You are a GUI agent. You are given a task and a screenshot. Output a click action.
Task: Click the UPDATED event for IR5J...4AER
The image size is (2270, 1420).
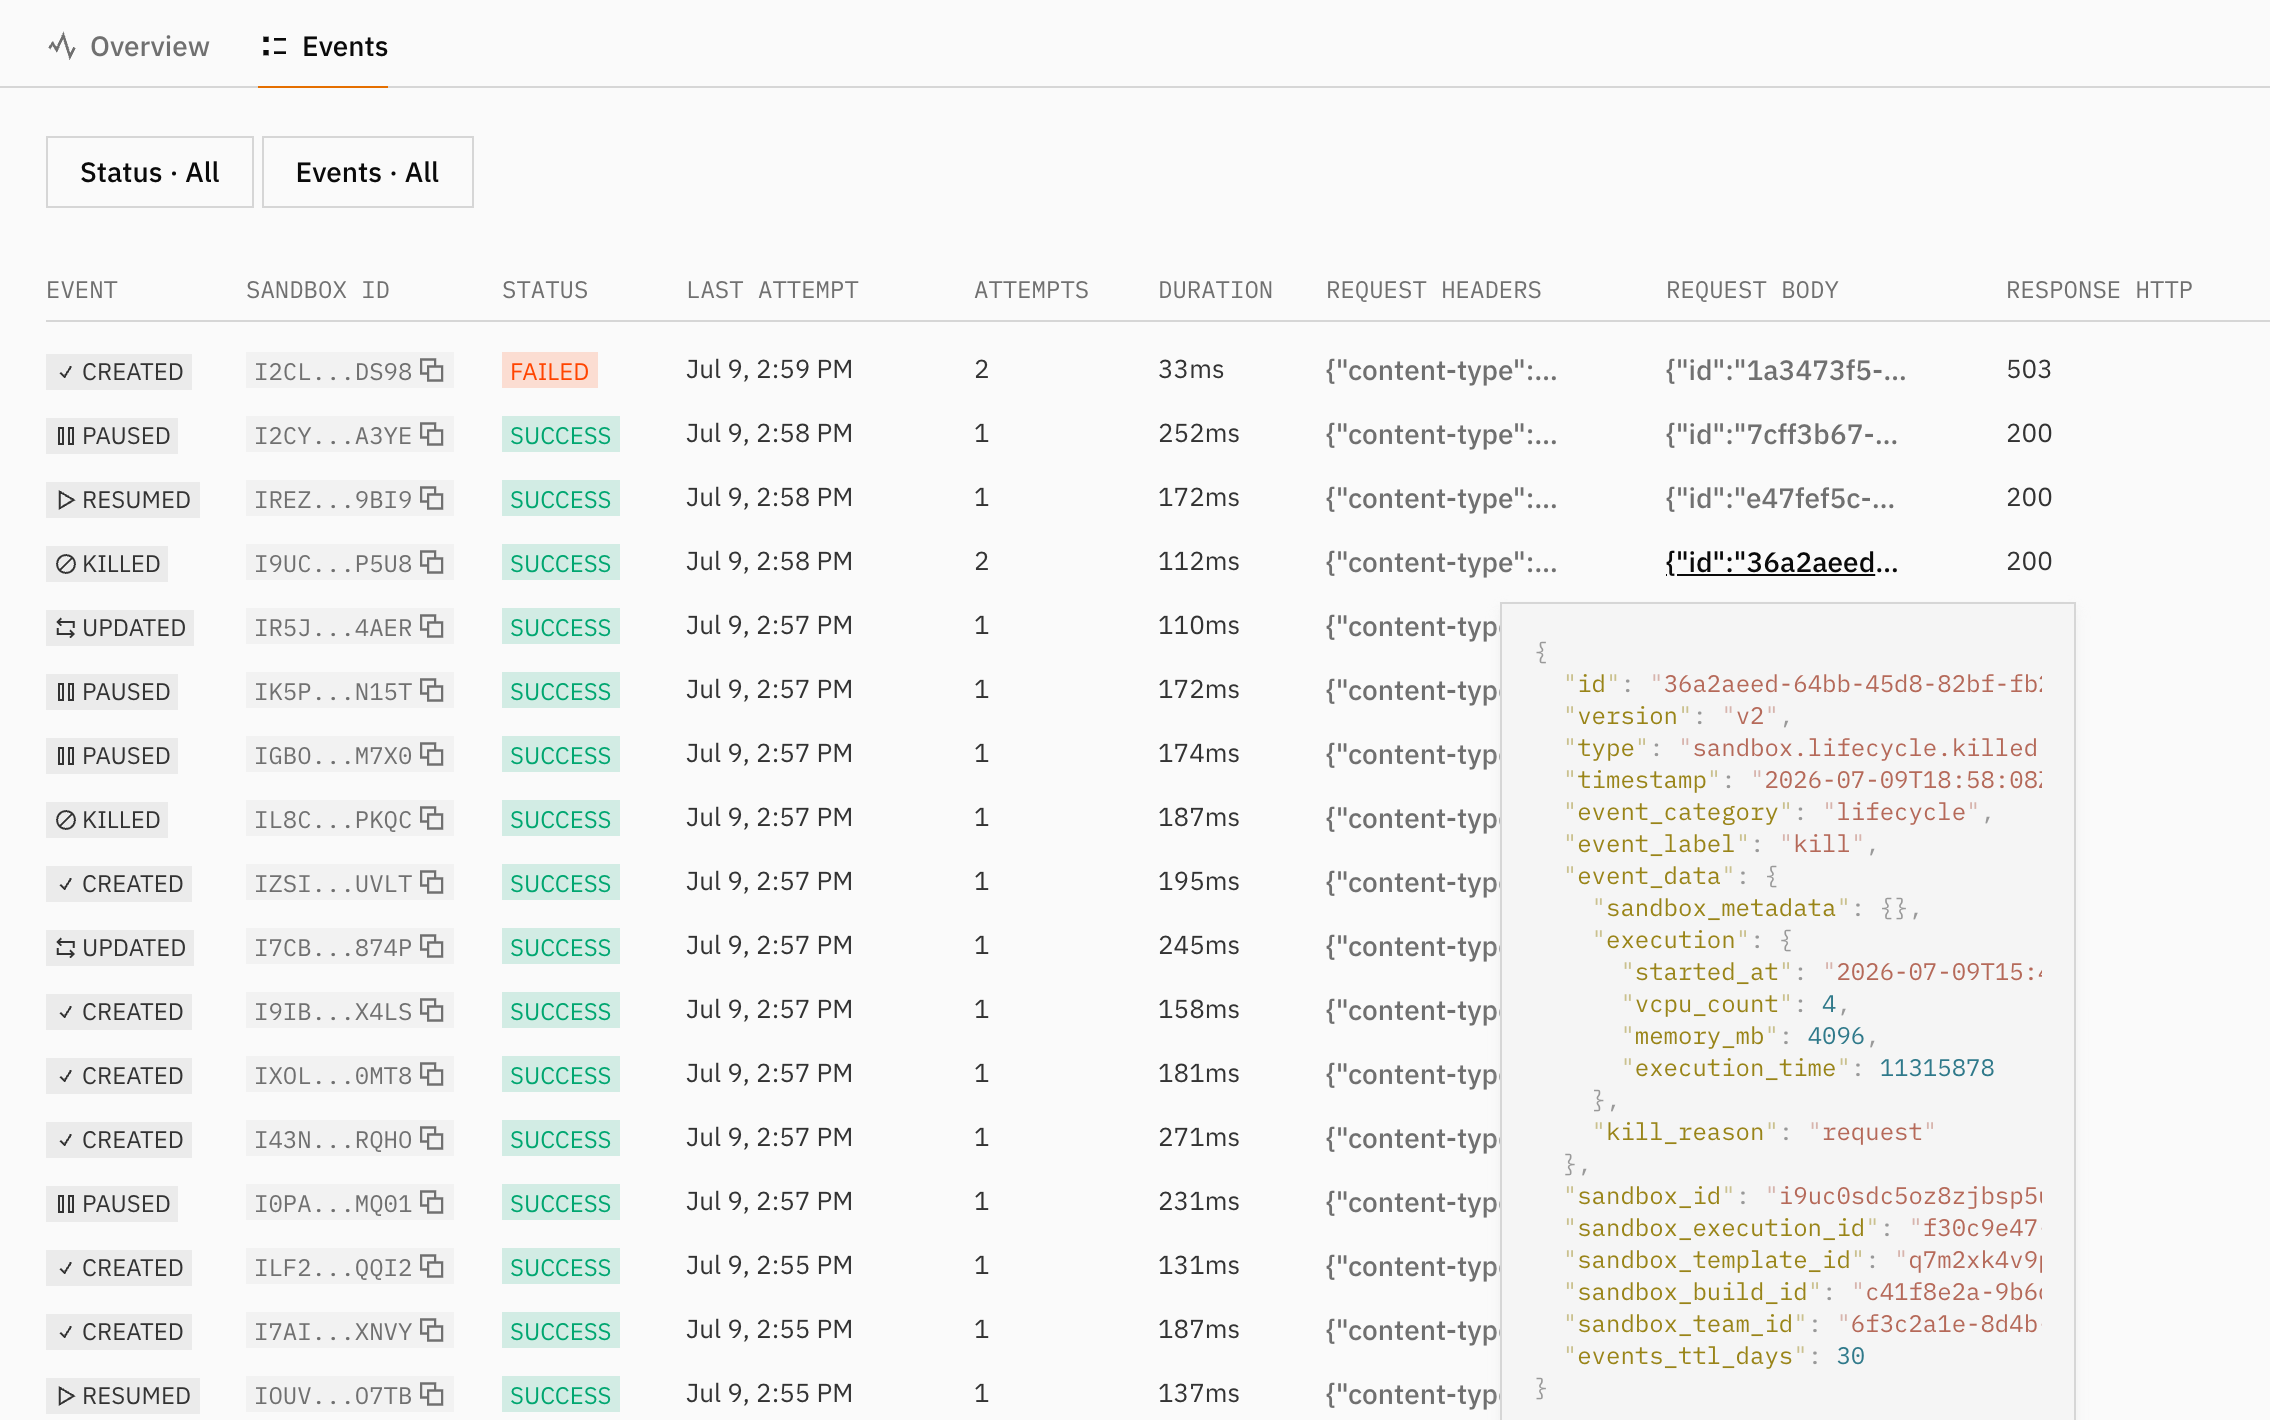tap(120, 627)
